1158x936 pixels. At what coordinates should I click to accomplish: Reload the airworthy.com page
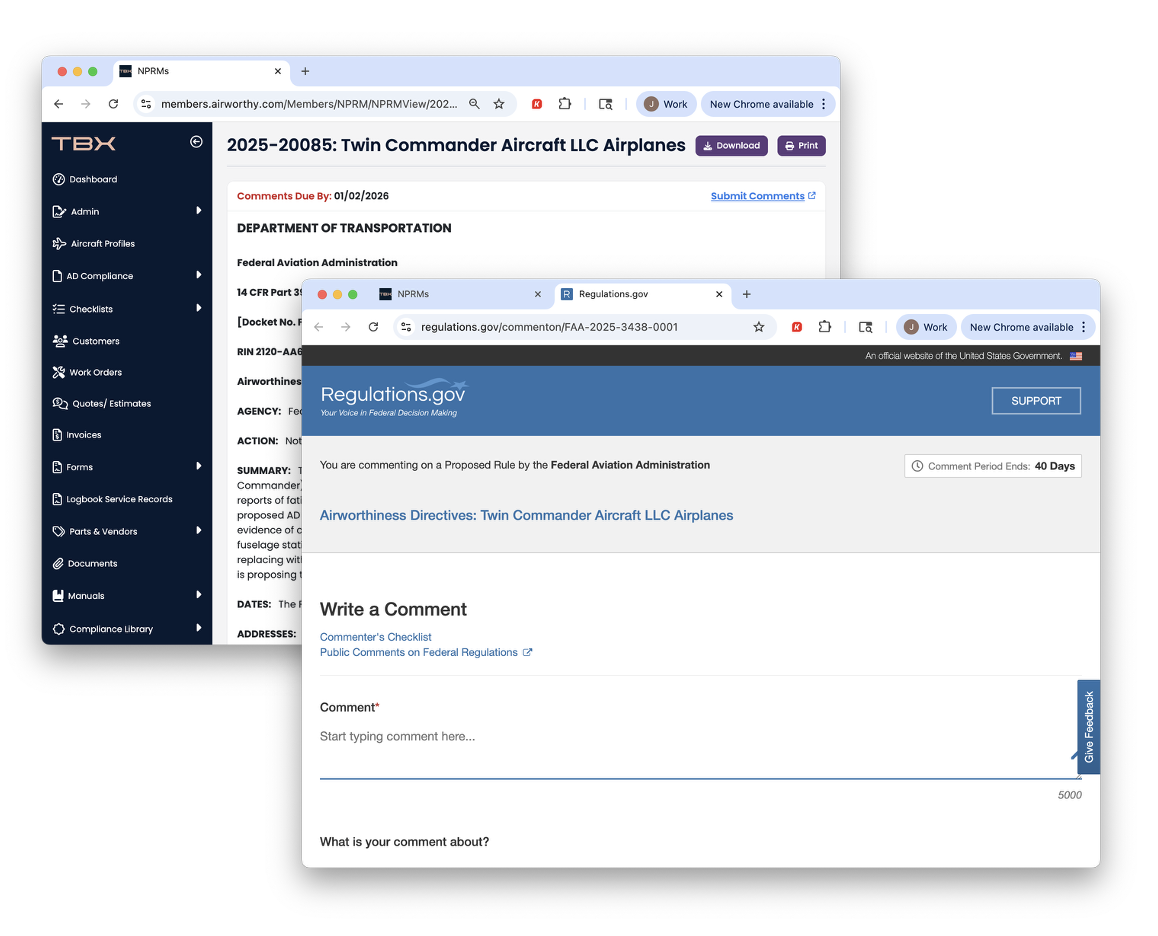point(113,104)
